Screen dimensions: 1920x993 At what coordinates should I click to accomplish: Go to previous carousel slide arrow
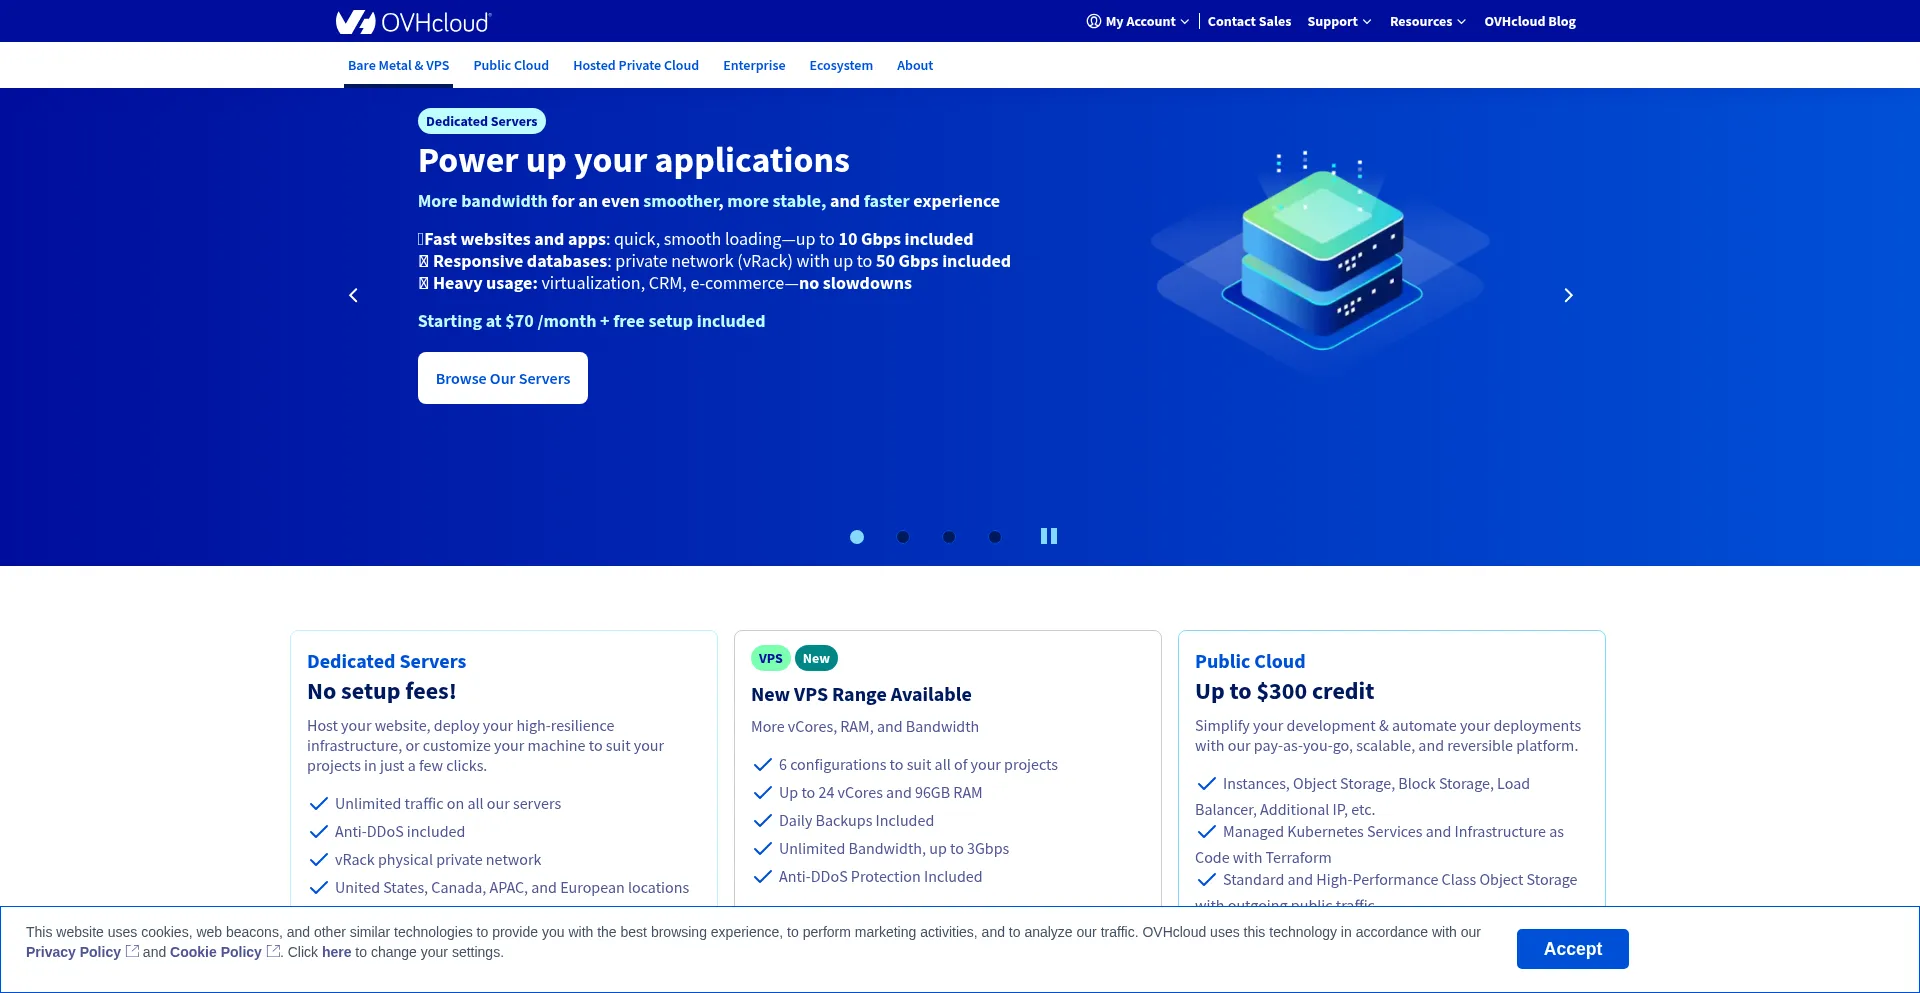tap(353, 295)
